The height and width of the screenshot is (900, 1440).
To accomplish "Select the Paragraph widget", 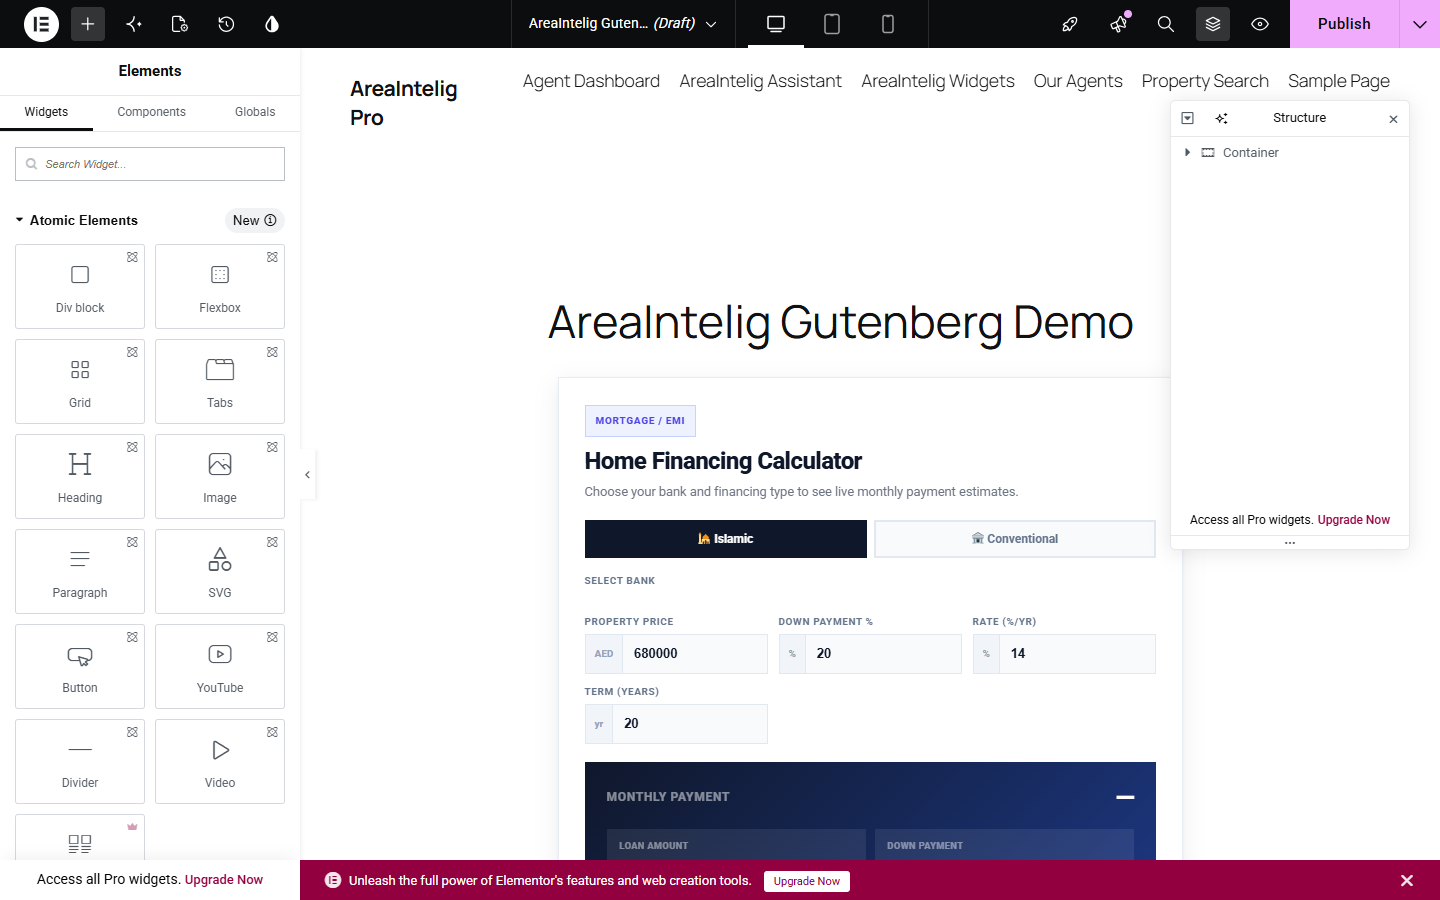I will coord(80,571).
